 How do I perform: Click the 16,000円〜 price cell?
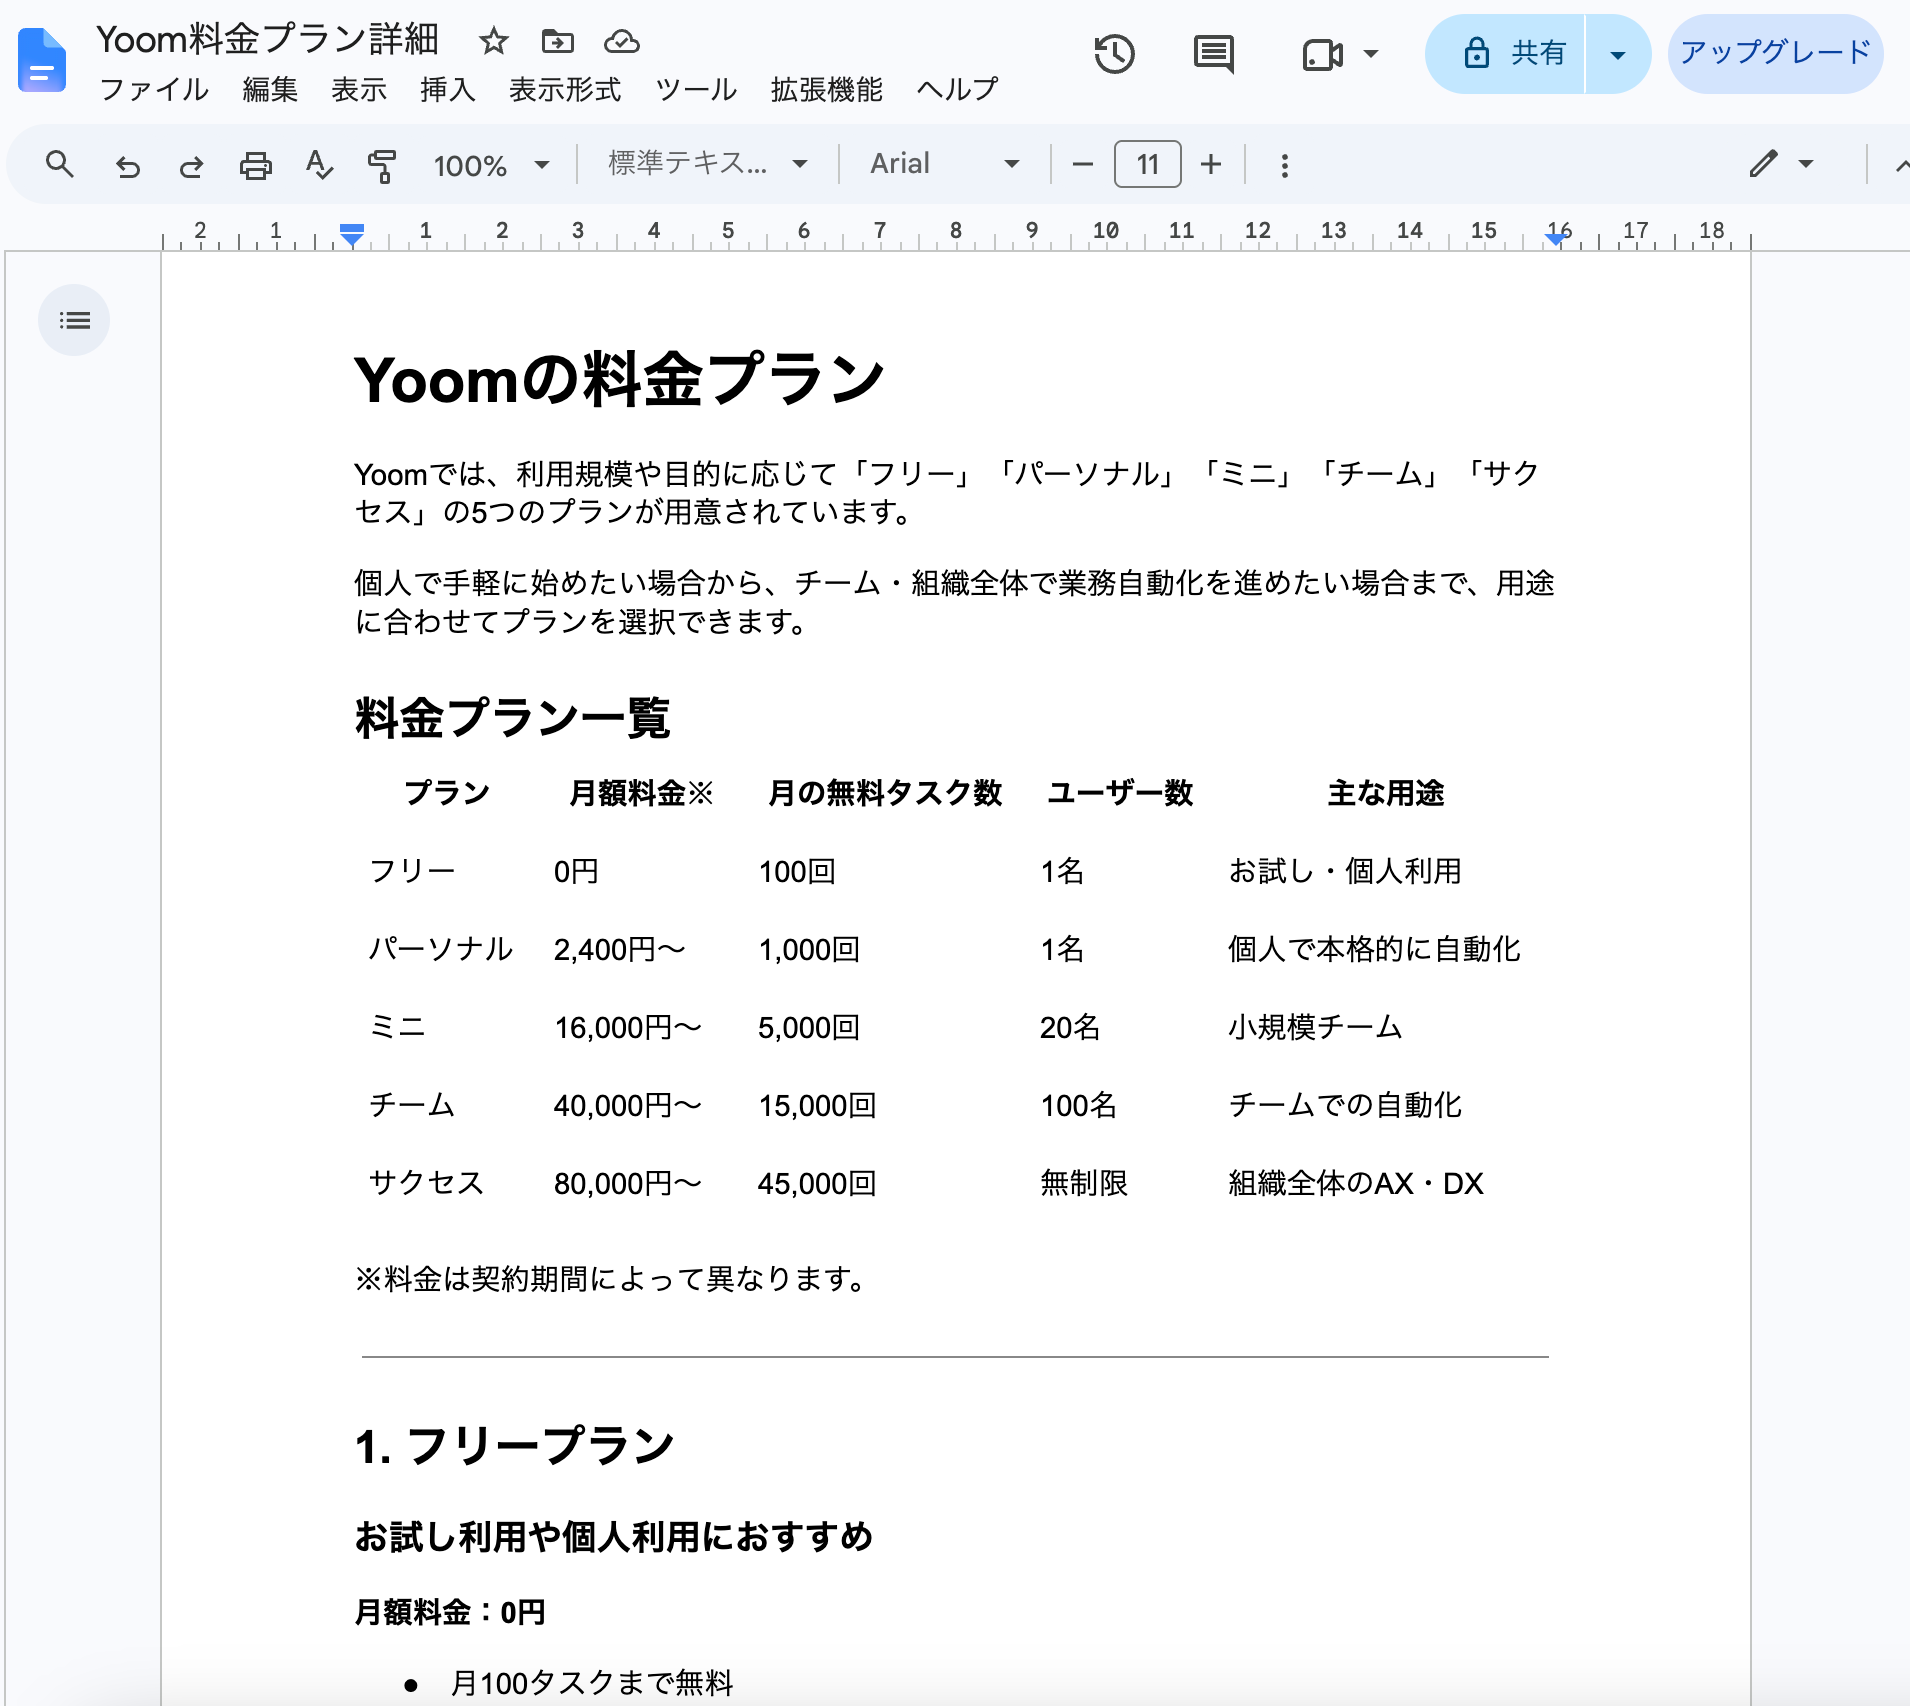pyautogui.click(x=628, y=1027)
